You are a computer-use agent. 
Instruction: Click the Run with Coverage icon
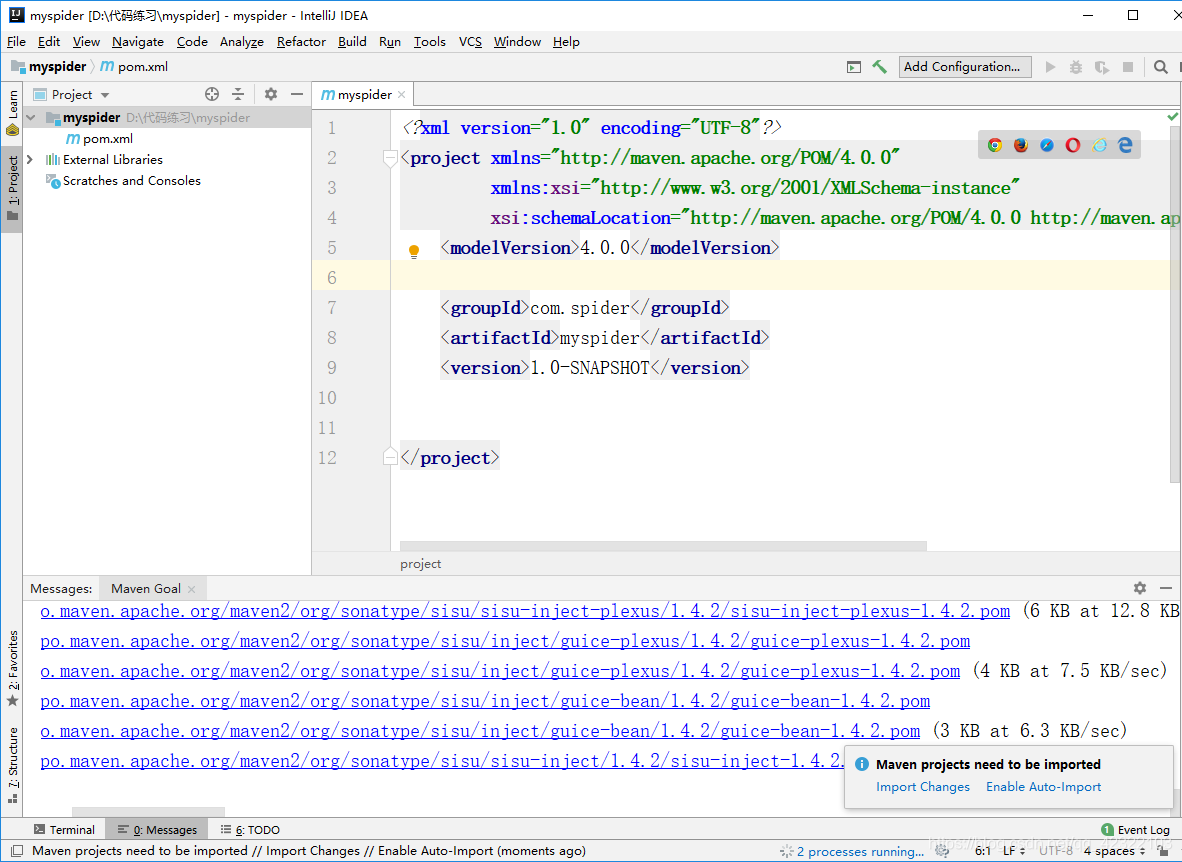point(1101,67)
